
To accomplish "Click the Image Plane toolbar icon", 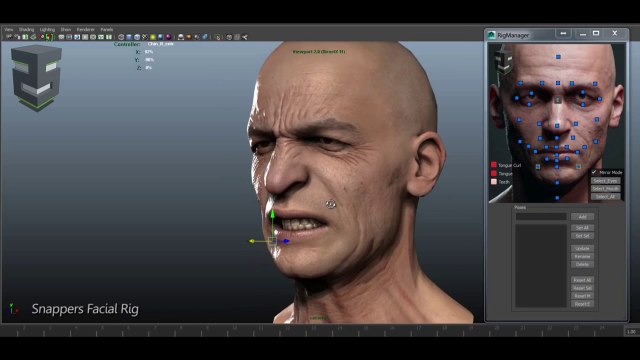I will [33, 37].
